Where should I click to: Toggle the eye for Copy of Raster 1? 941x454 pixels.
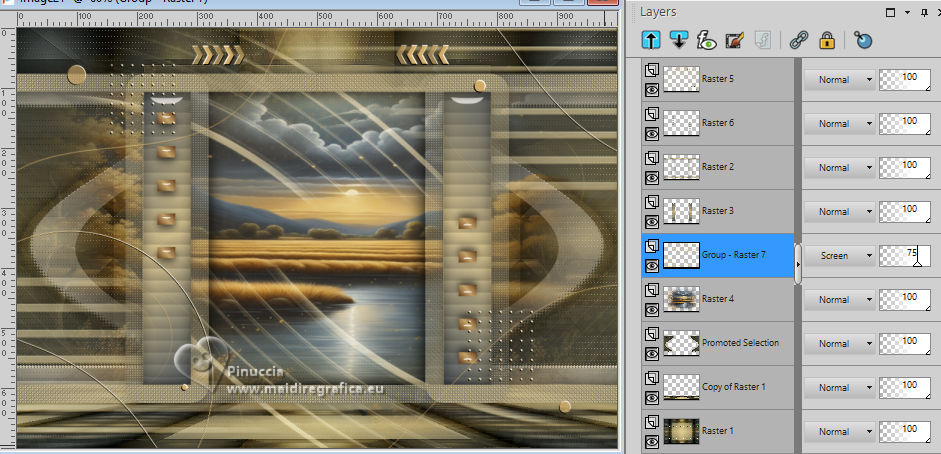pyautogui.click(x=652, y=398)
